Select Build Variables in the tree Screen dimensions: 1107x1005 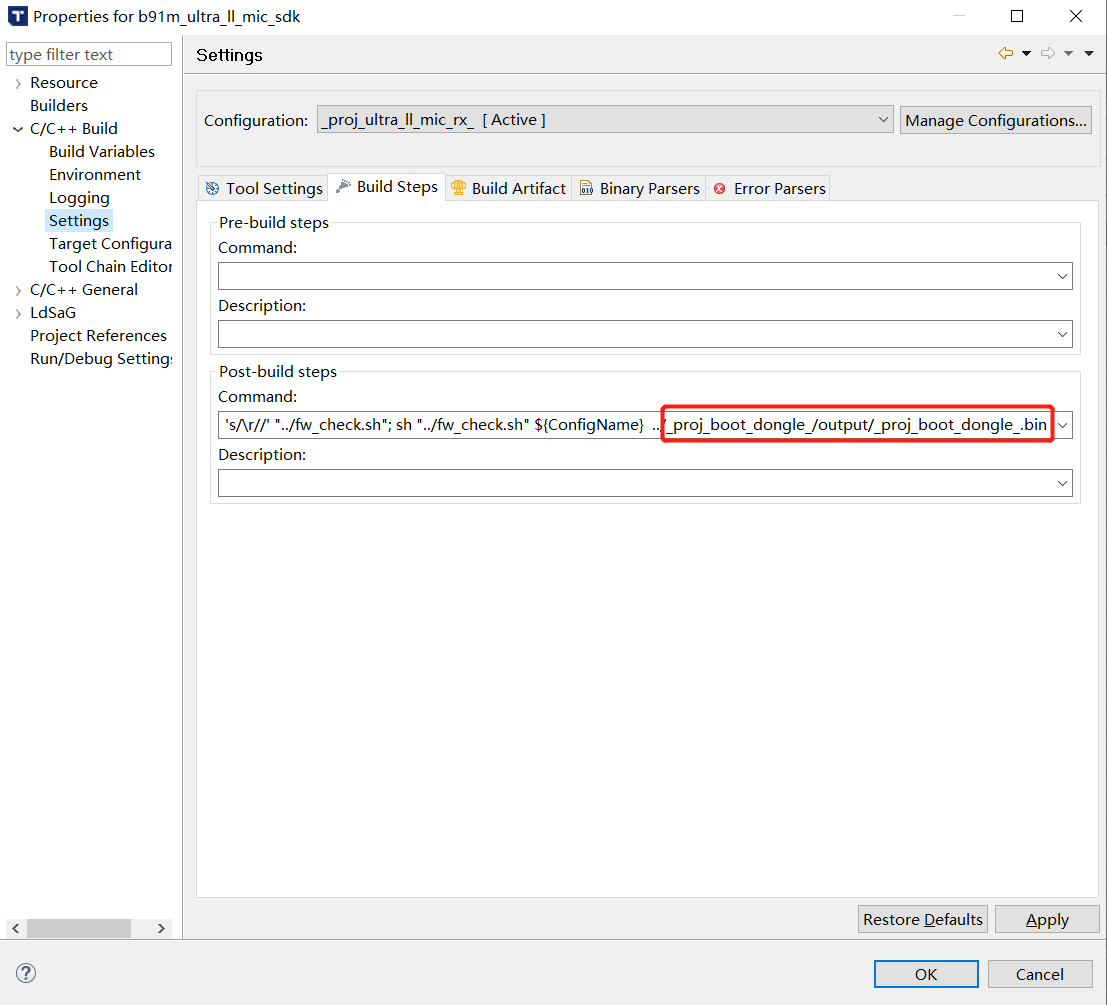pyautogui.click(x=102, y=152)
